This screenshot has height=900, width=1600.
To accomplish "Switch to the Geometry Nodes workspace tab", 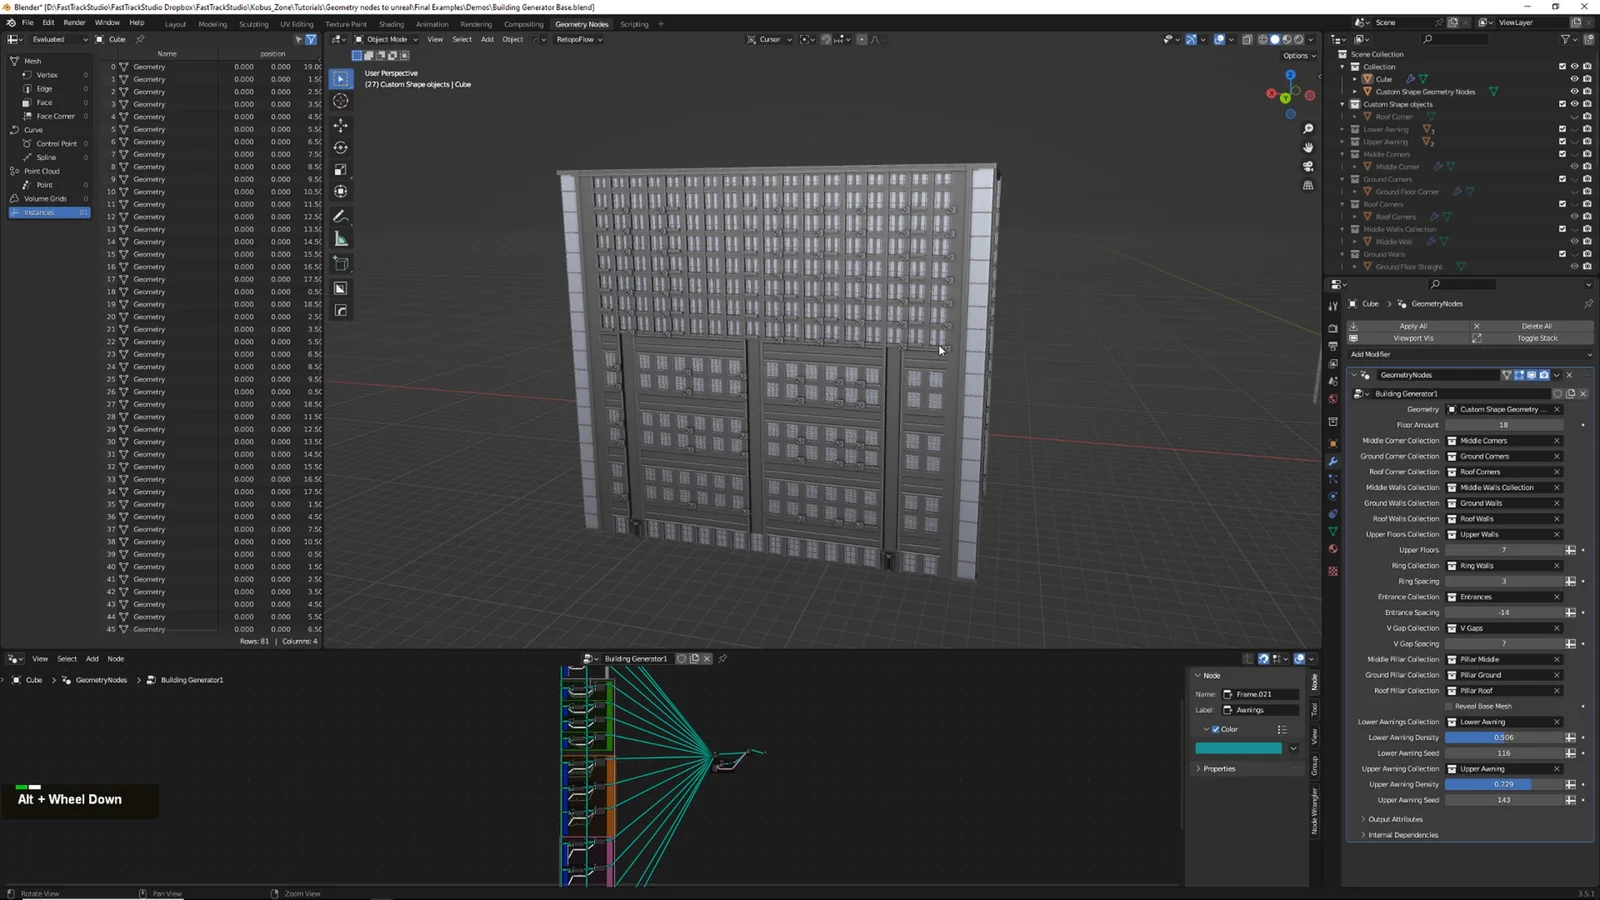I will (x=582, y=23).
